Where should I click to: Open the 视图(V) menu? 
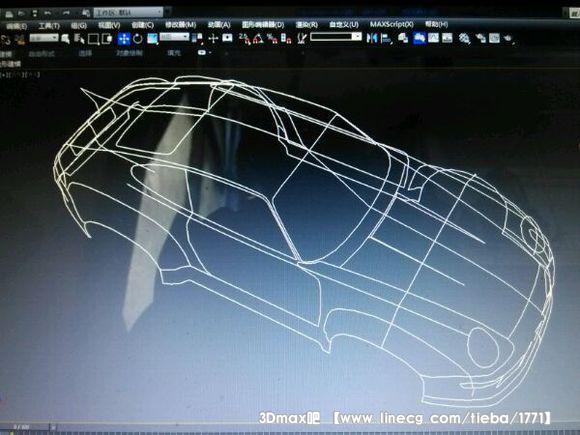[109, 26]
